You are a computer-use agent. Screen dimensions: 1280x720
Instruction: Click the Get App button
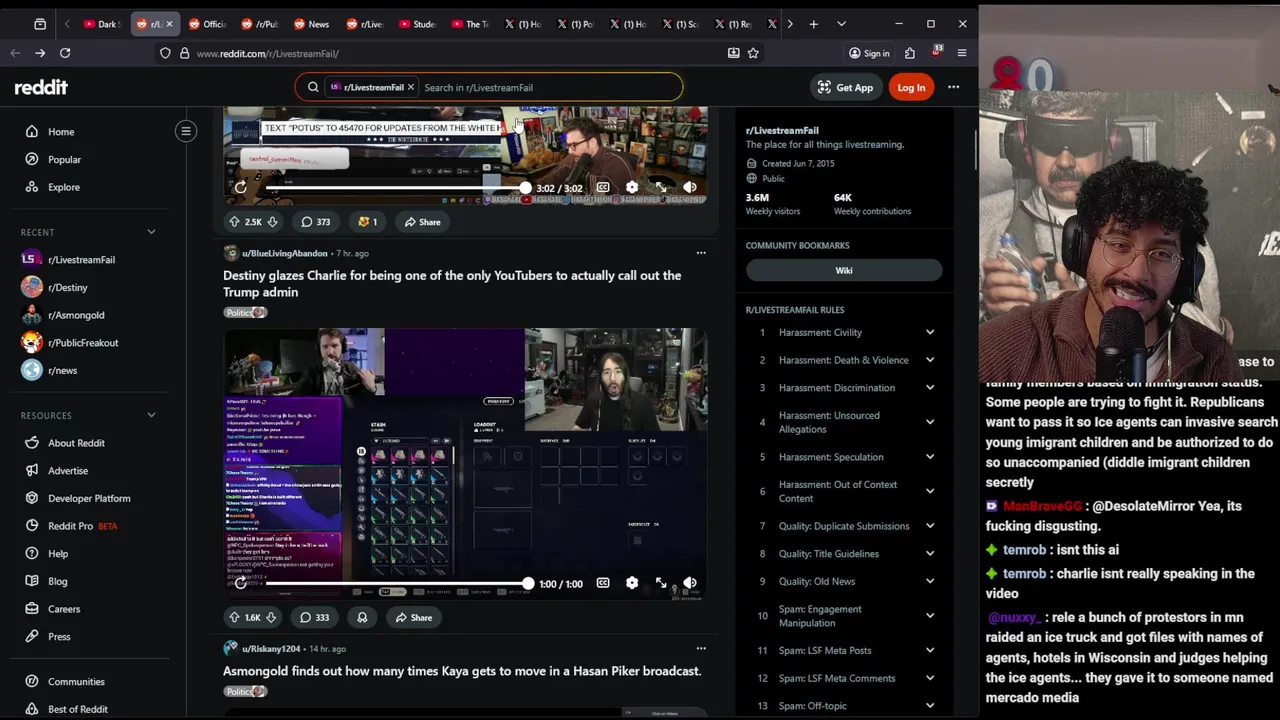tap(845, 88)
